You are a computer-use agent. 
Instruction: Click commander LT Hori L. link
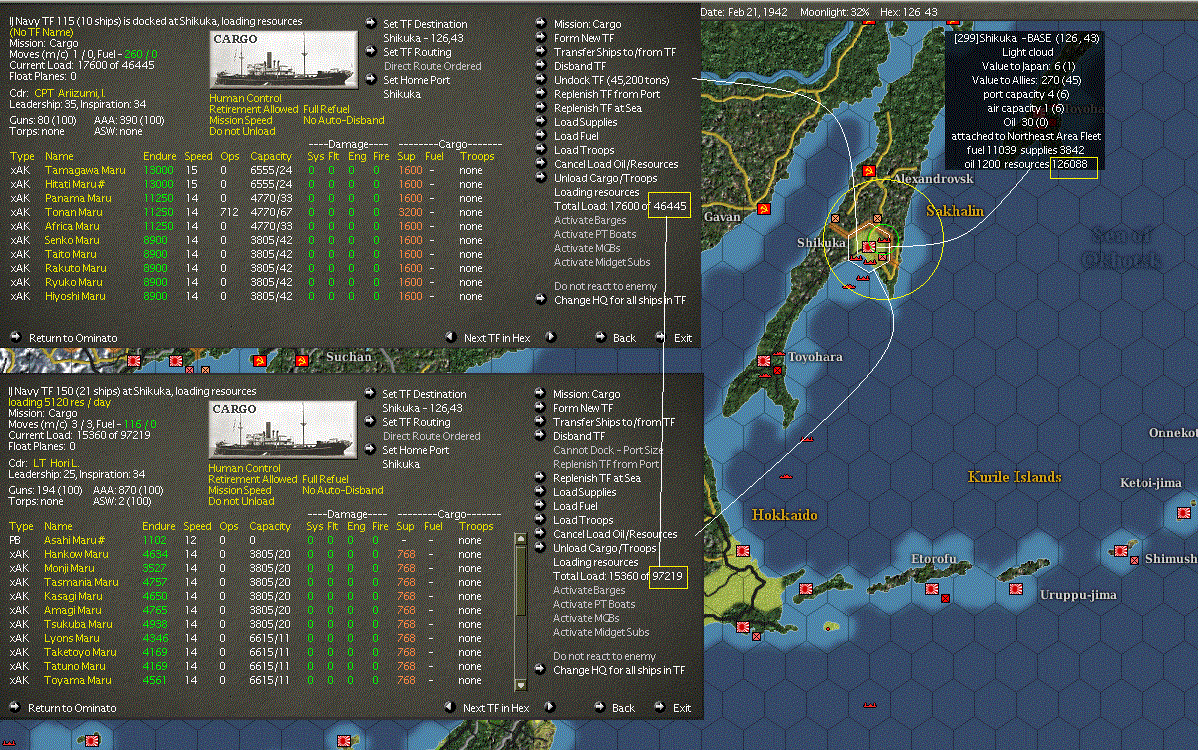coord(55,463)
